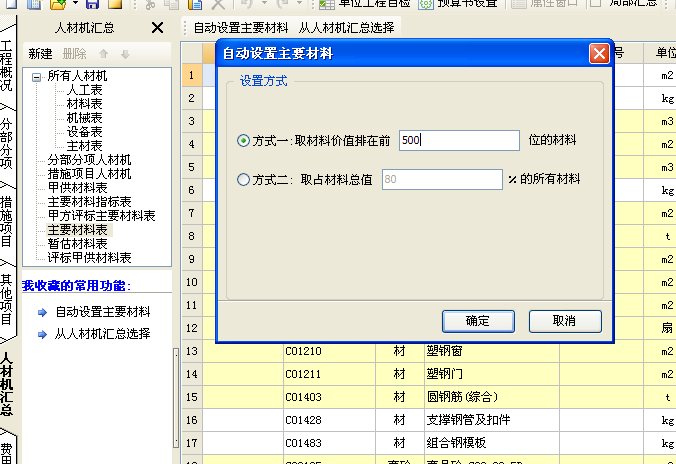Click blue arrow icon beside favorite 自动设置主要材料
Image resolution: width=676 pixels, height=464 pixels.
click(x=42, y=313)
